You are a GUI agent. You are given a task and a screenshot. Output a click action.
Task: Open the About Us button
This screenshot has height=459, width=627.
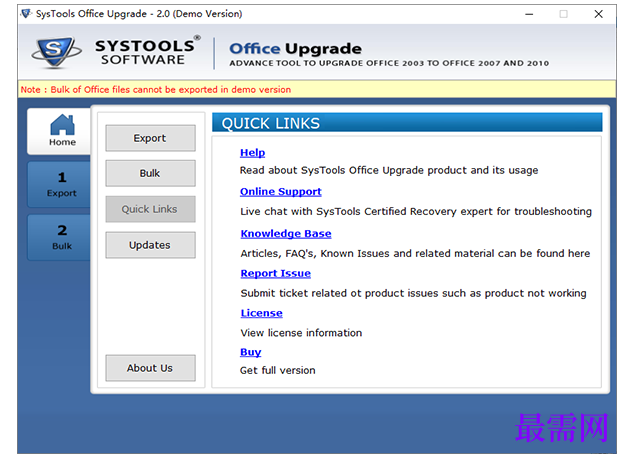click(x=150, y=368)
